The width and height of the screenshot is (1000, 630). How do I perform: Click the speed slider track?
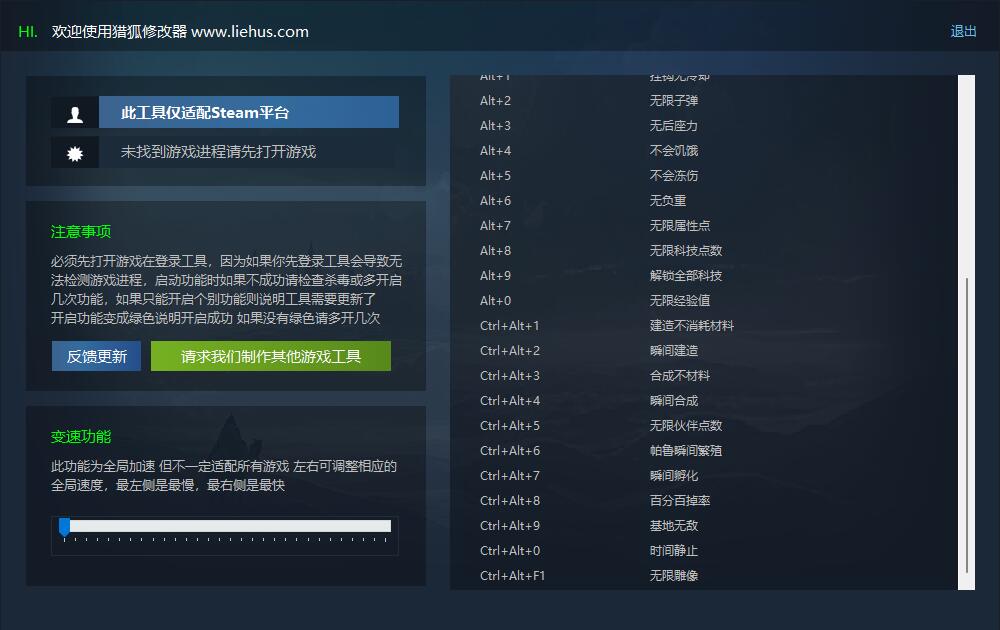[x=227, y=526]
